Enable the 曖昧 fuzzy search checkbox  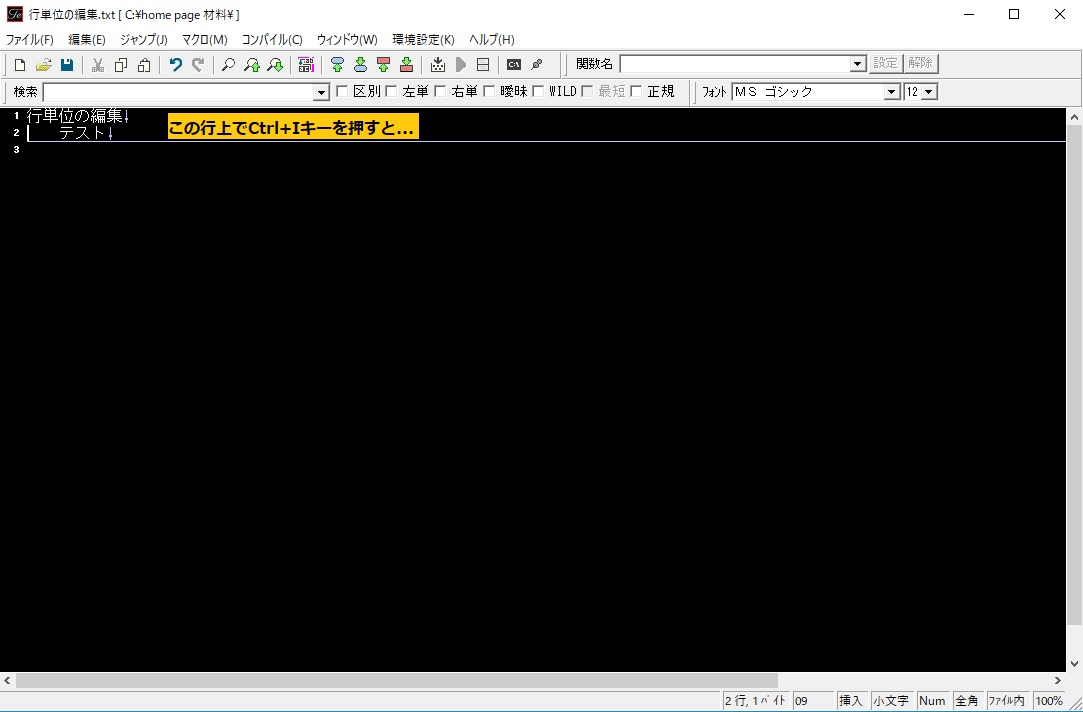pyautogui.click(x=489, y=91)
